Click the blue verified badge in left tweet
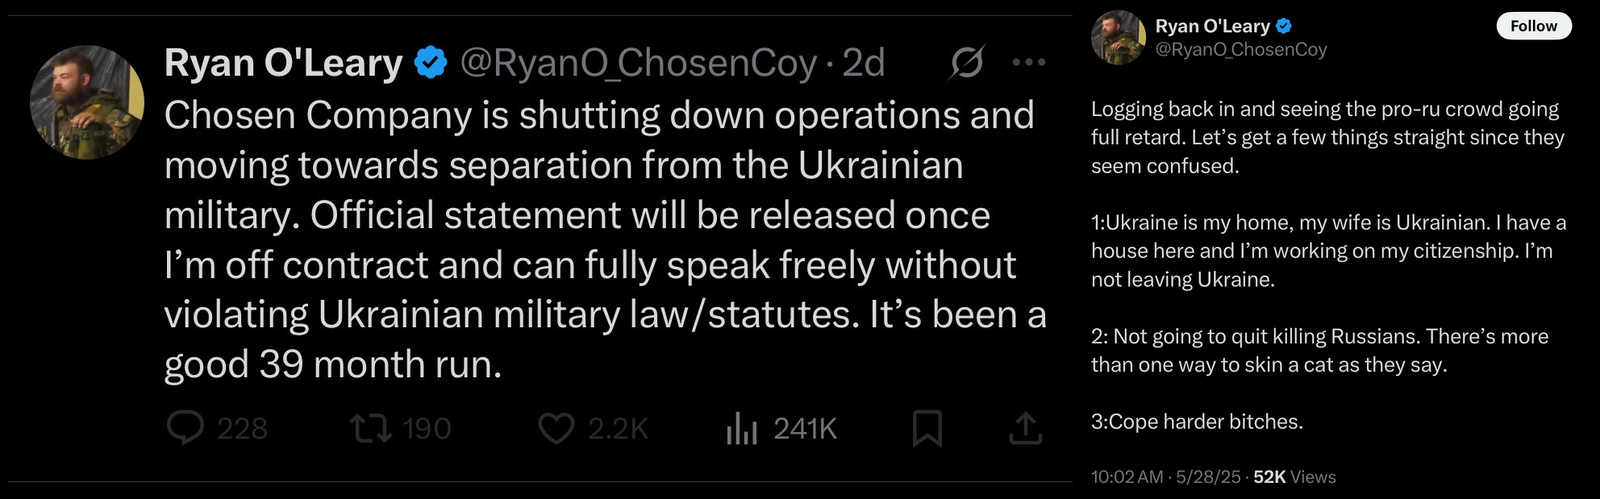1600x499 pixels. [x=431, y=63]
